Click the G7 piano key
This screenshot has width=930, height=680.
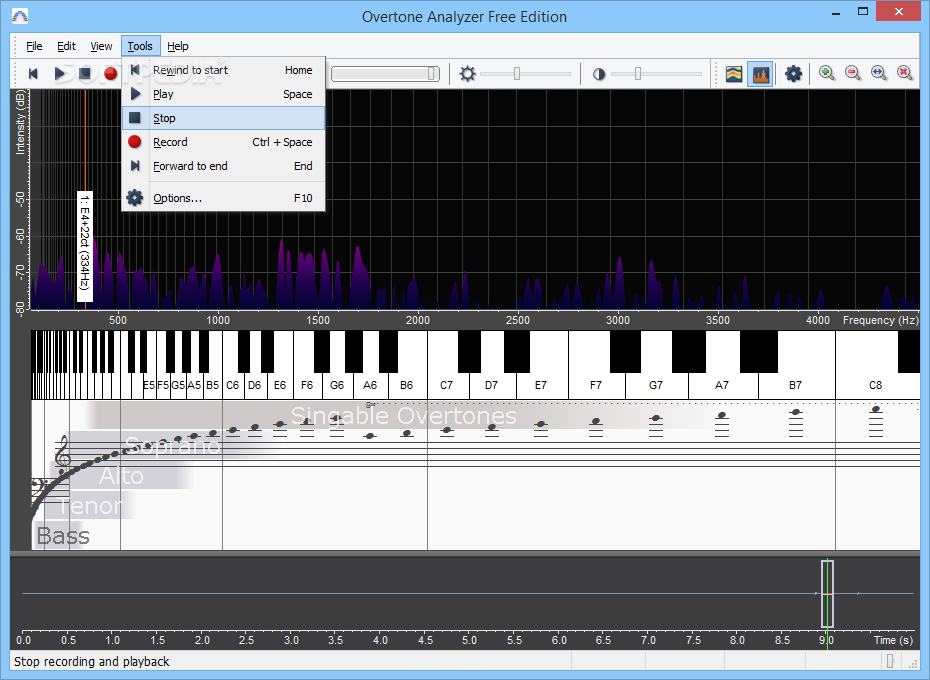click(x=656, y=385)
